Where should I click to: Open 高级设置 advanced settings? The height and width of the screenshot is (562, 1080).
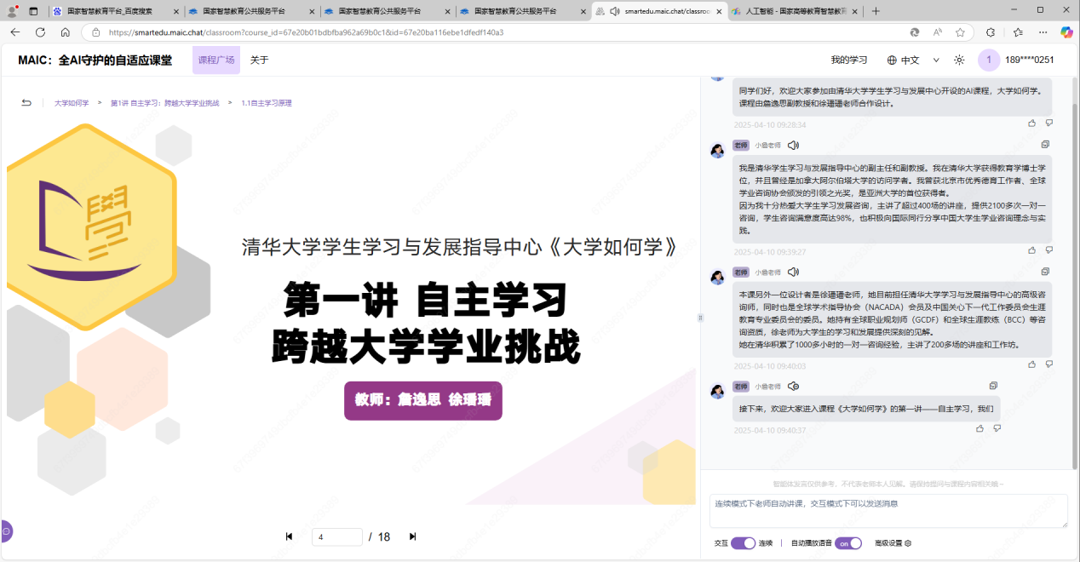(893, 543)
